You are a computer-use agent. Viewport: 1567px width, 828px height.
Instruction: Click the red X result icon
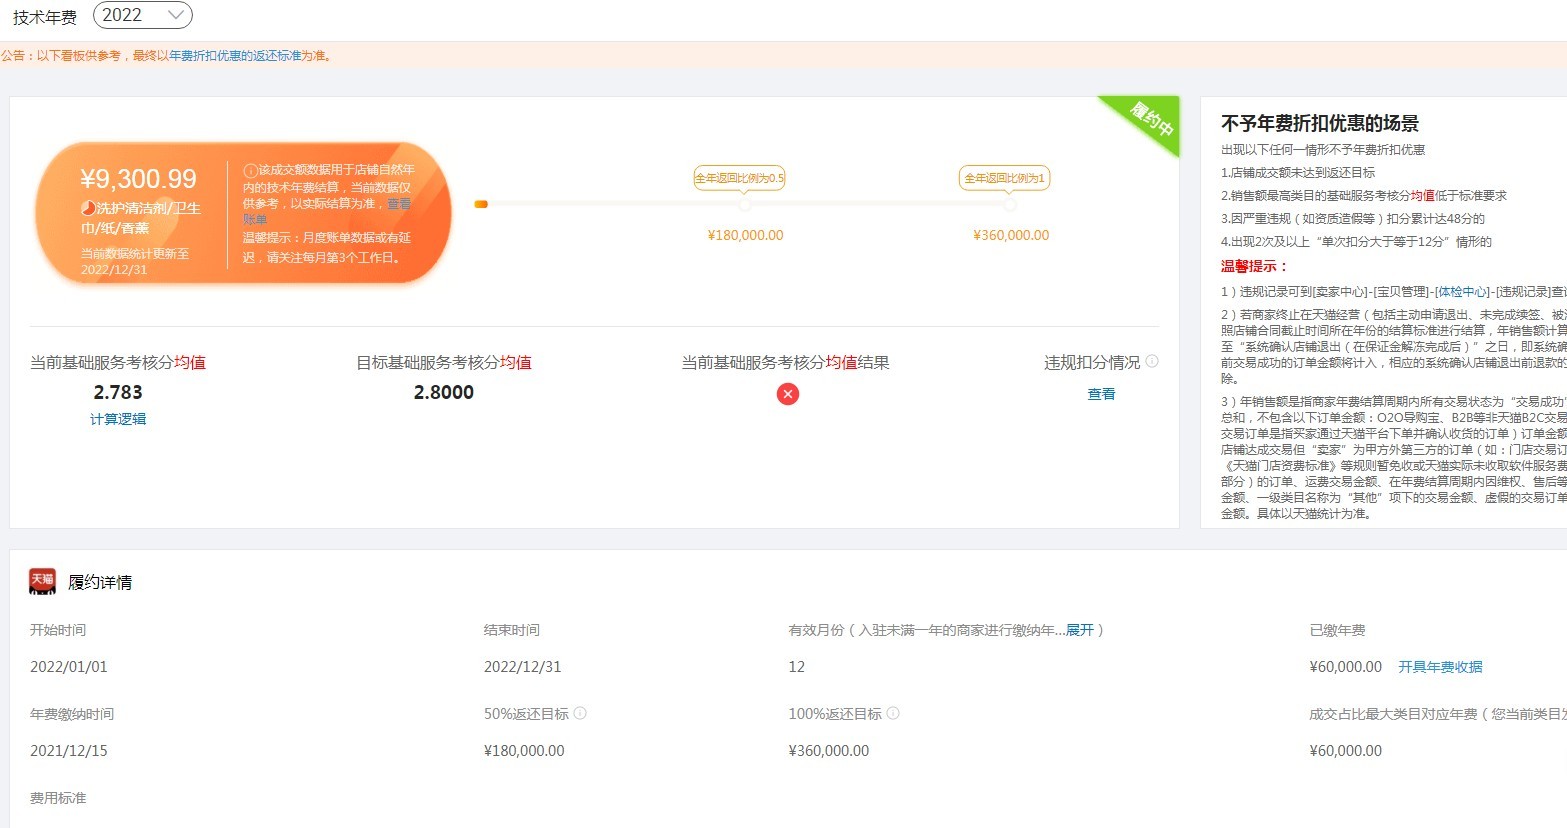coord(788,394)
